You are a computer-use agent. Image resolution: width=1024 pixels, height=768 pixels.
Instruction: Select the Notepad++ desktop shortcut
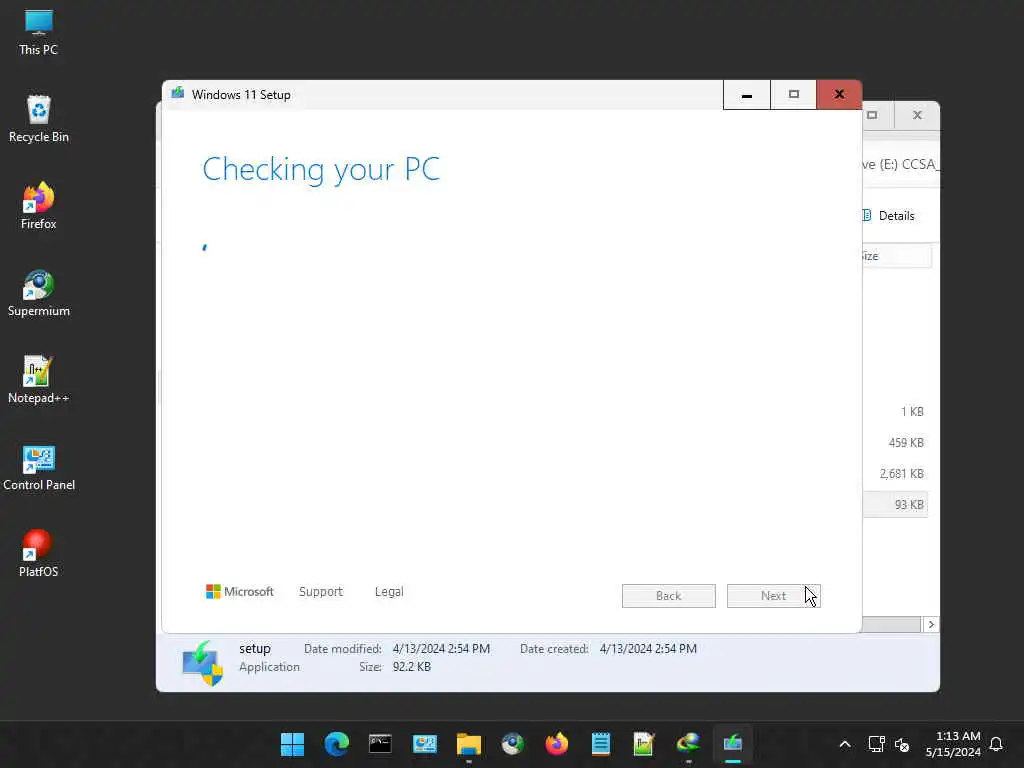[38, 380]
